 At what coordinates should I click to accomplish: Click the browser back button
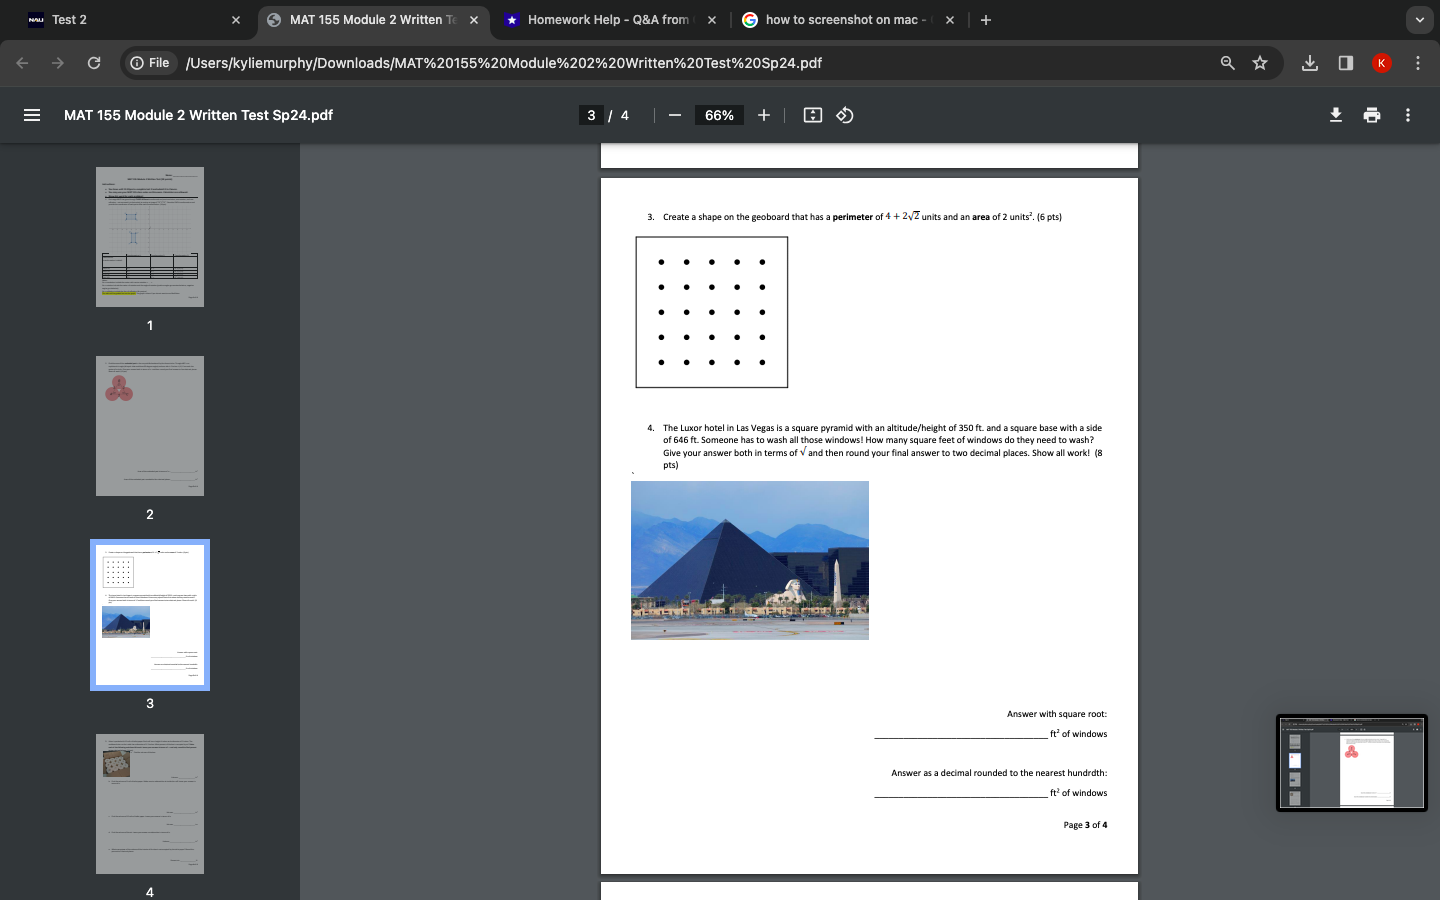[22, 63]
